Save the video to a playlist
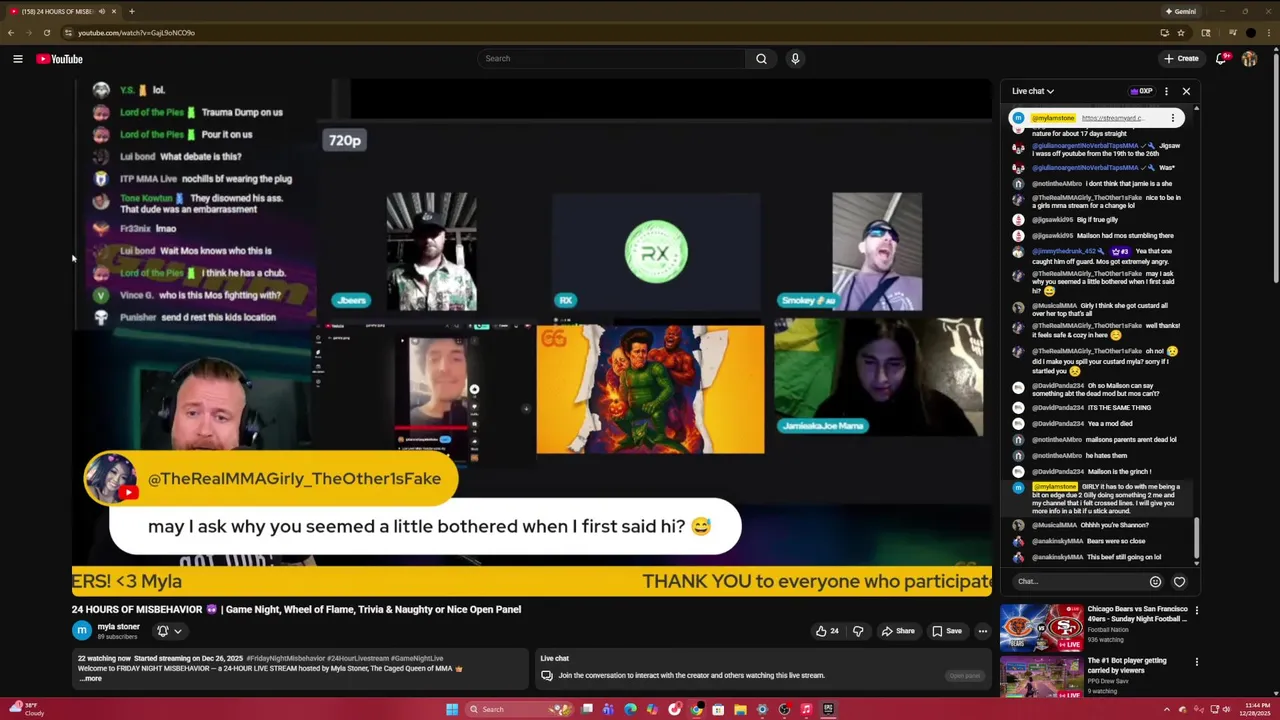 947,631
